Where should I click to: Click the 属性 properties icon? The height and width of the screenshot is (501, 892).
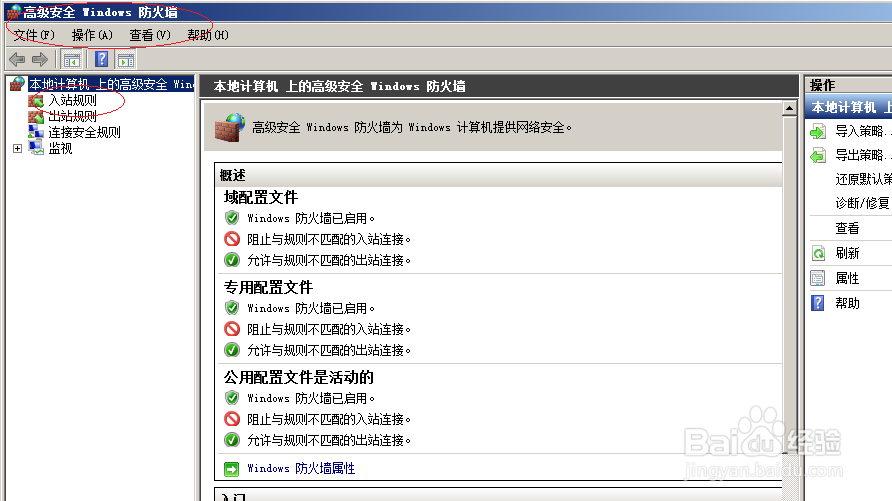click(x=817, y=278)
